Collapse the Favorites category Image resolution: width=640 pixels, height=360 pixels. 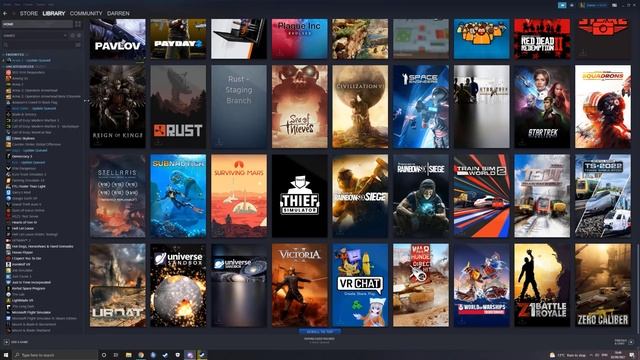(14, 54)
